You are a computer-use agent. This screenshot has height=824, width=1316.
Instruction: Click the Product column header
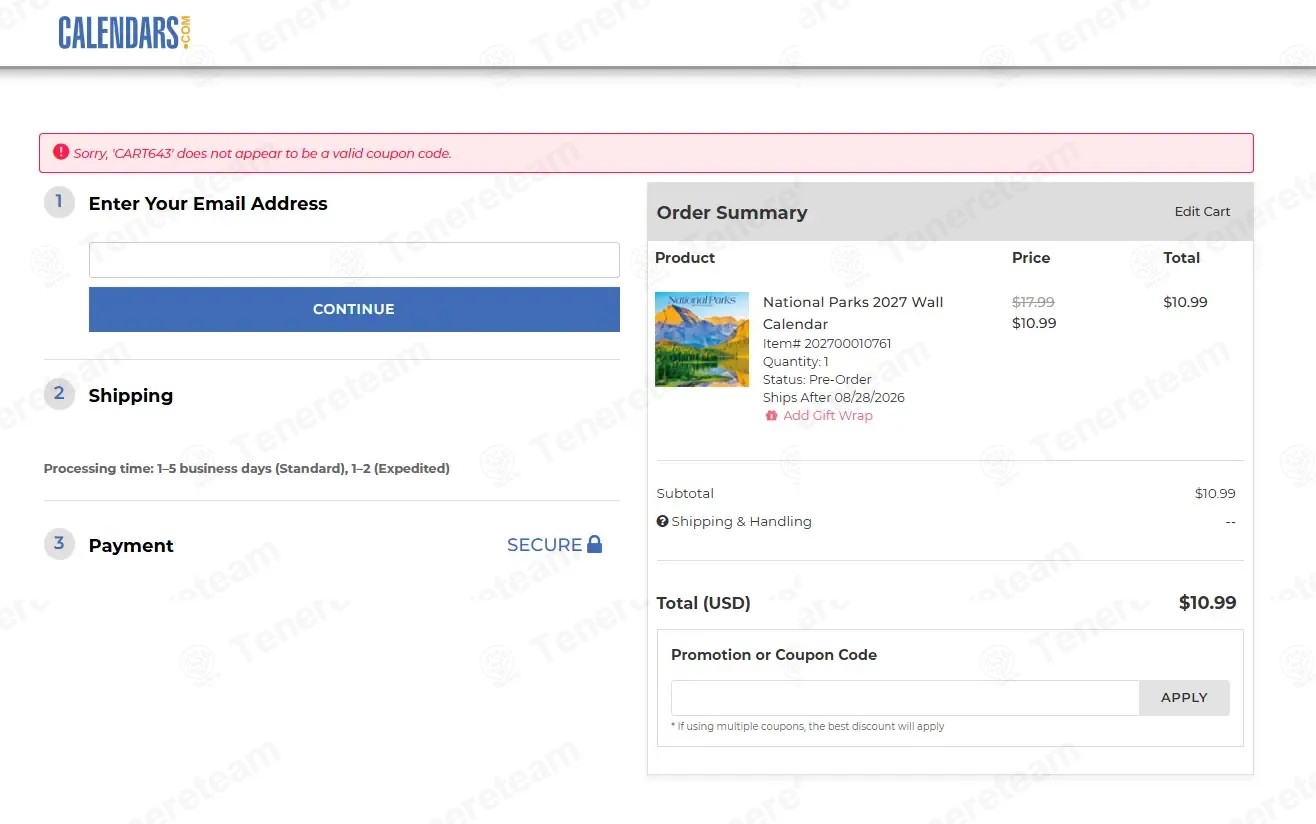coord(685,258)
